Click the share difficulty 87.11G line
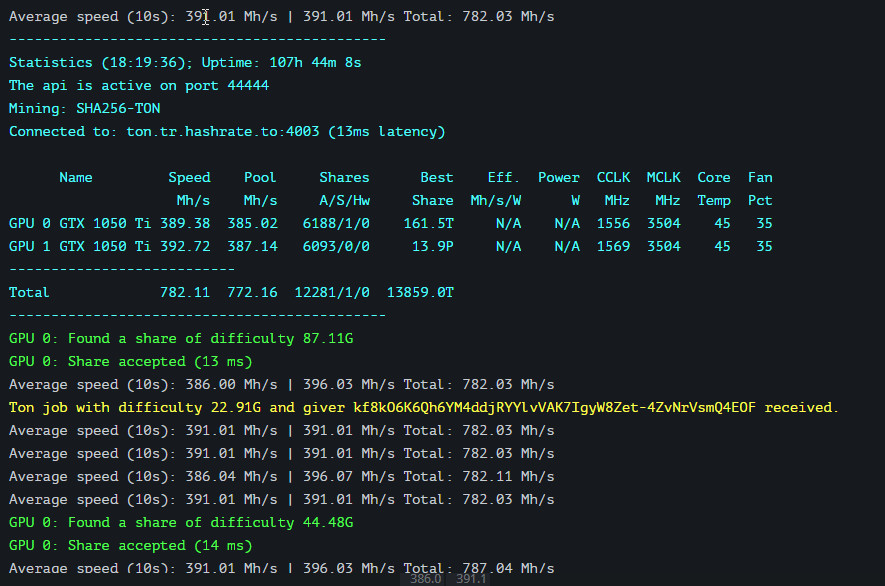 pyautogui.click(x=181, y=339)
